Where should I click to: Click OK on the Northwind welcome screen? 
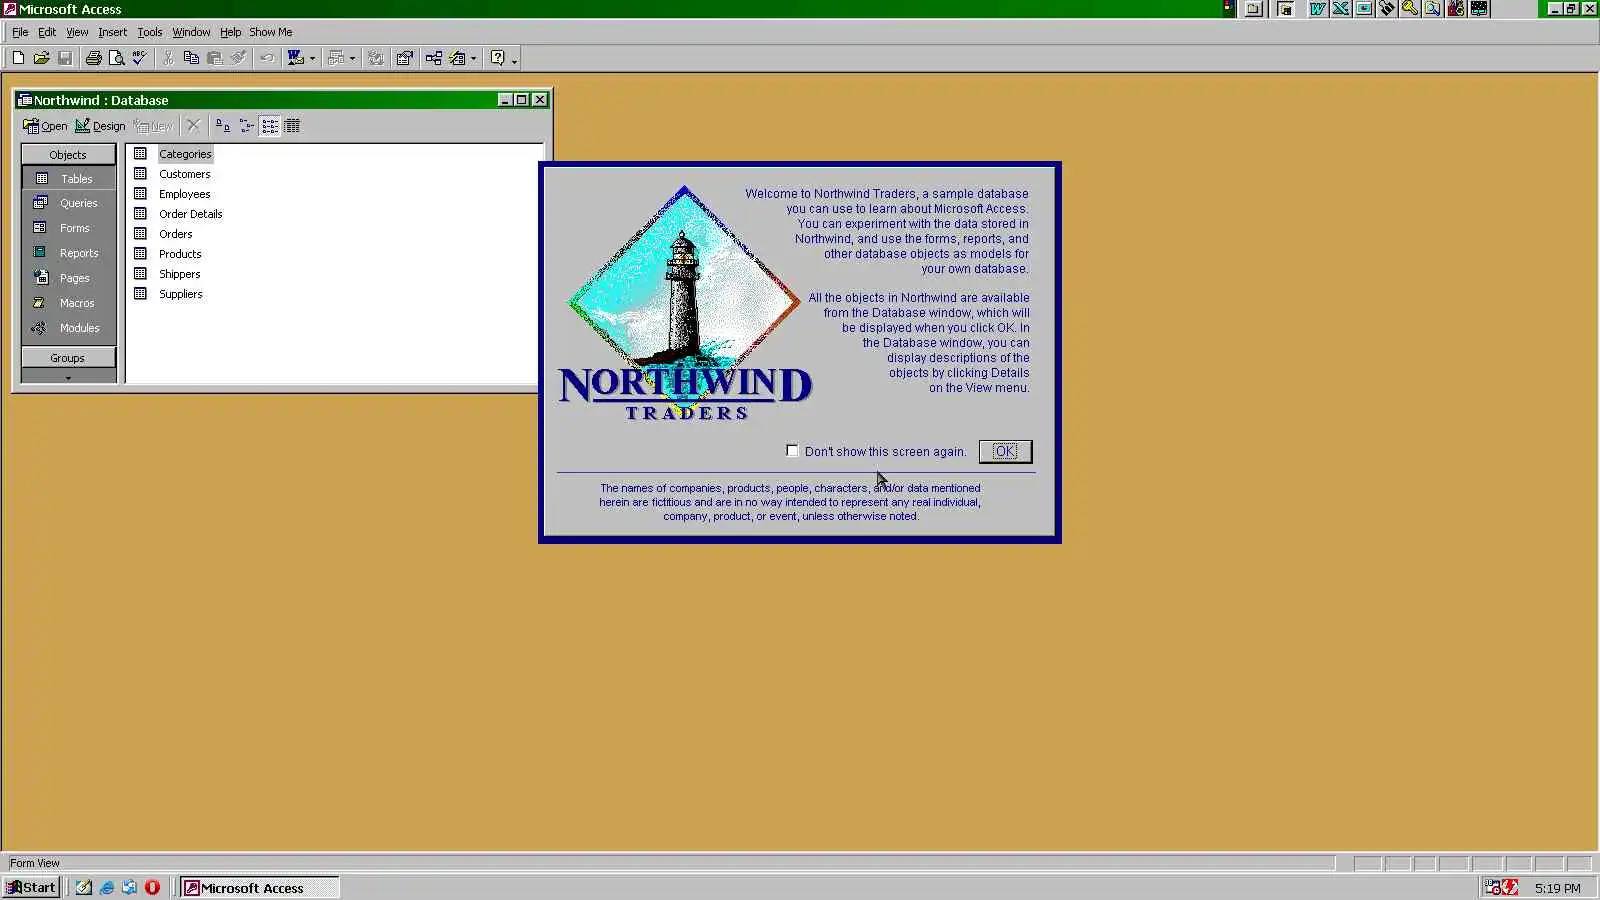click(x=1005, y=452)
